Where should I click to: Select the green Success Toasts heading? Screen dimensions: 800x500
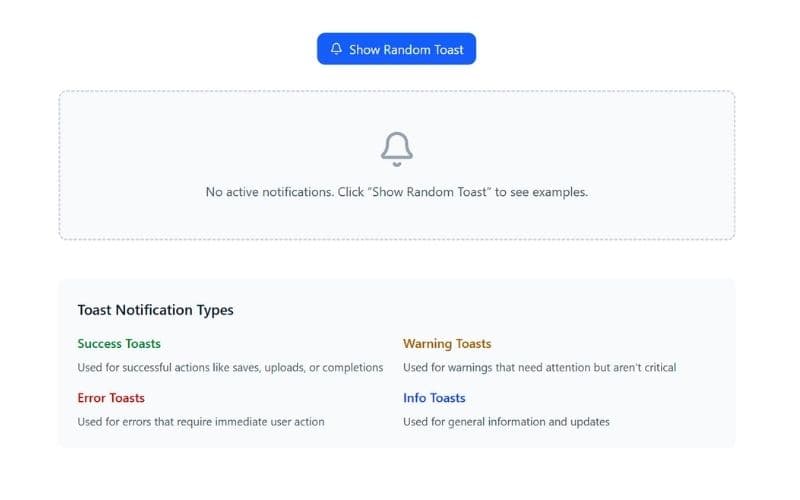[x=119, y=344]
